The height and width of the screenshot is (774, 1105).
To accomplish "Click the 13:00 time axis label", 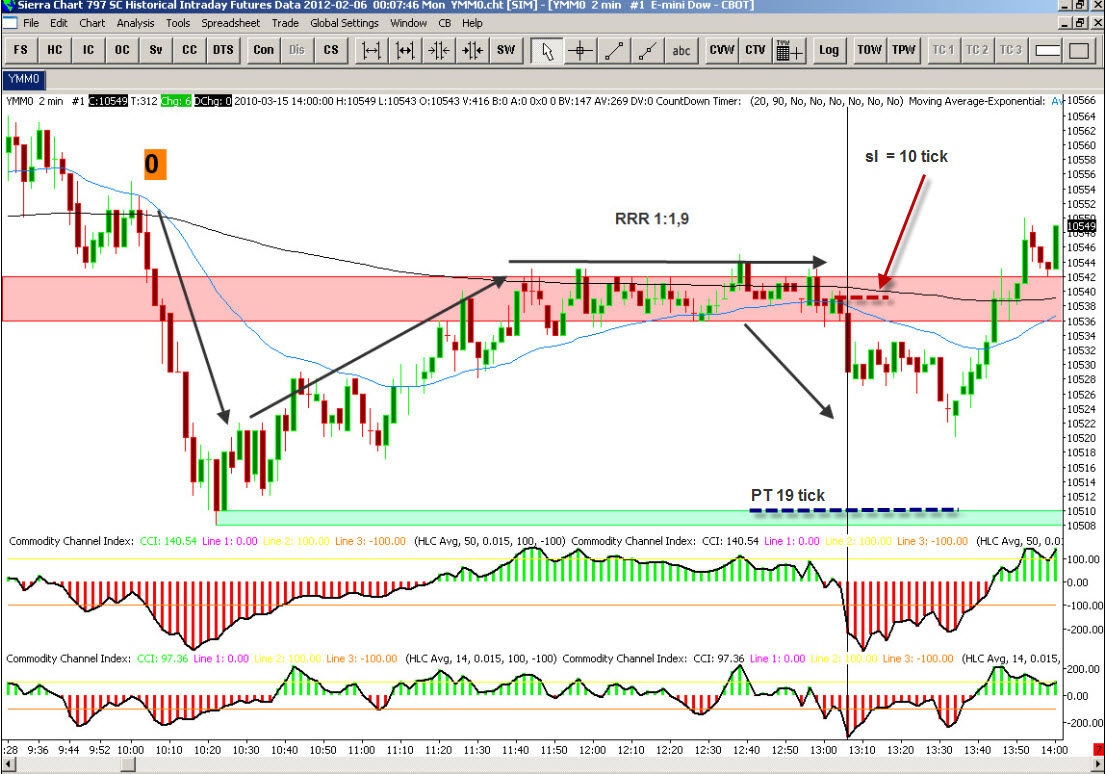I will pos(823,750).
